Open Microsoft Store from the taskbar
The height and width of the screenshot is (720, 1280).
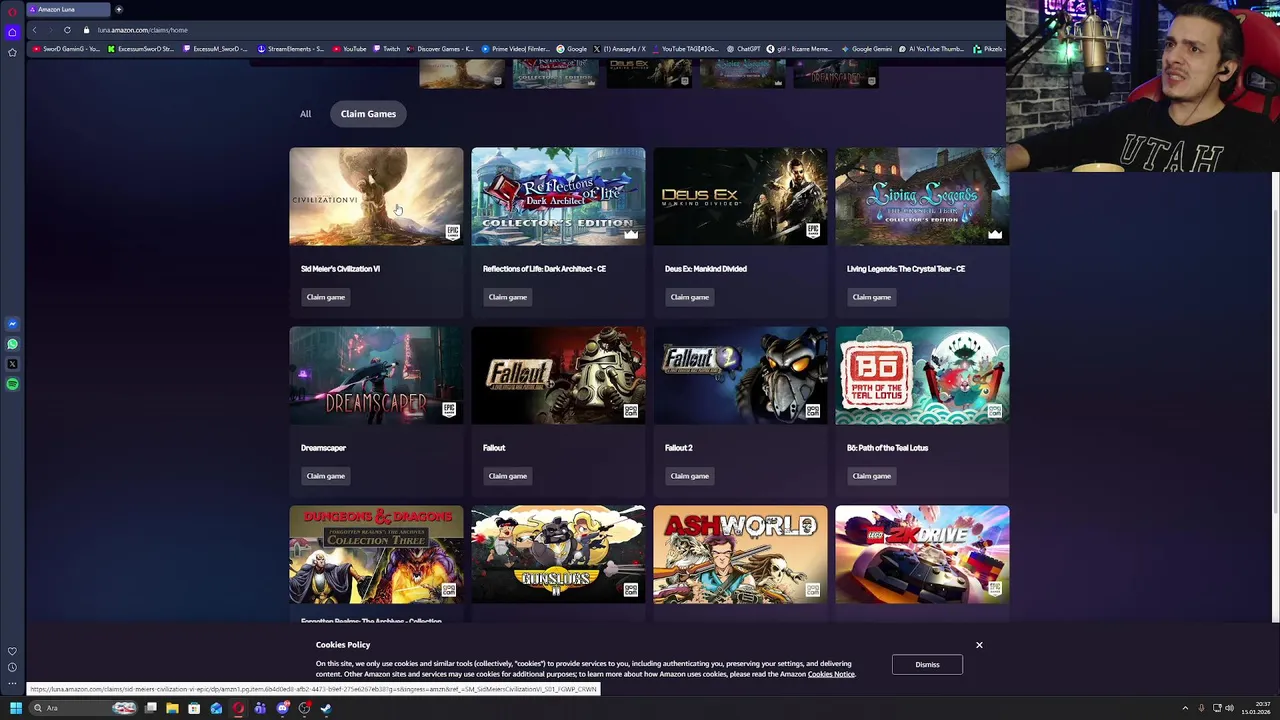pos(194,708)
